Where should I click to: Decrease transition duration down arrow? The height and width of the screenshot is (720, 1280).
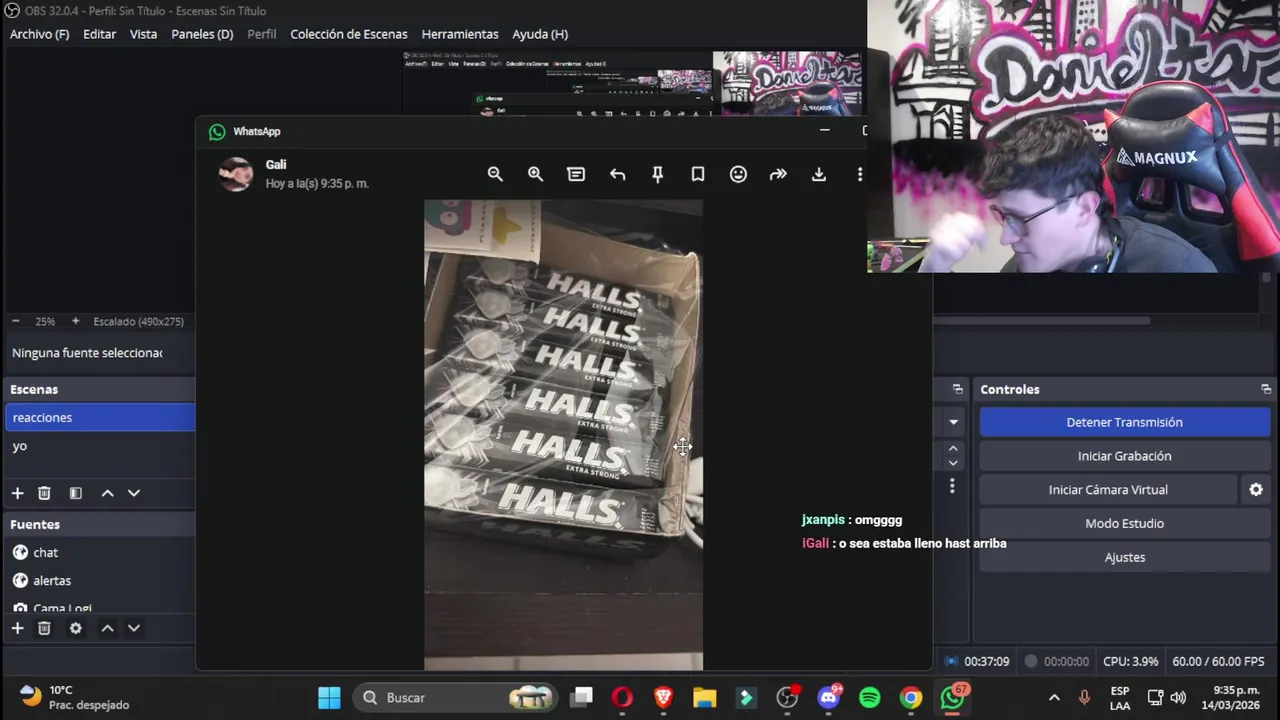tap(953, 463)
